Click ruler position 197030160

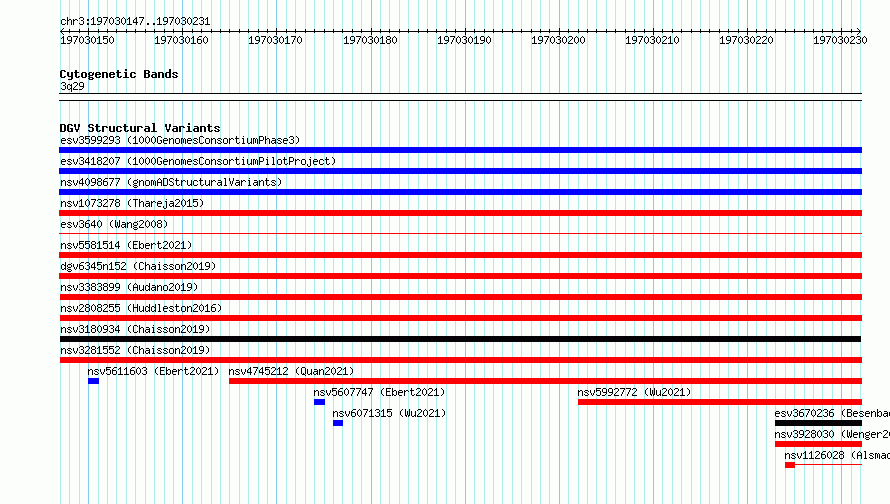pos(182,40)
